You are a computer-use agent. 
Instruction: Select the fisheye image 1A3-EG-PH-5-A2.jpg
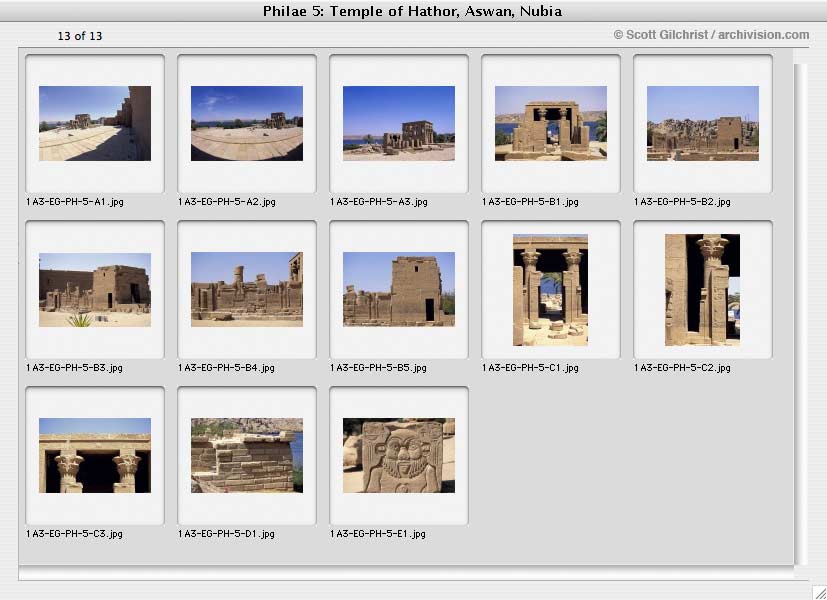click(x=247, y=123)
